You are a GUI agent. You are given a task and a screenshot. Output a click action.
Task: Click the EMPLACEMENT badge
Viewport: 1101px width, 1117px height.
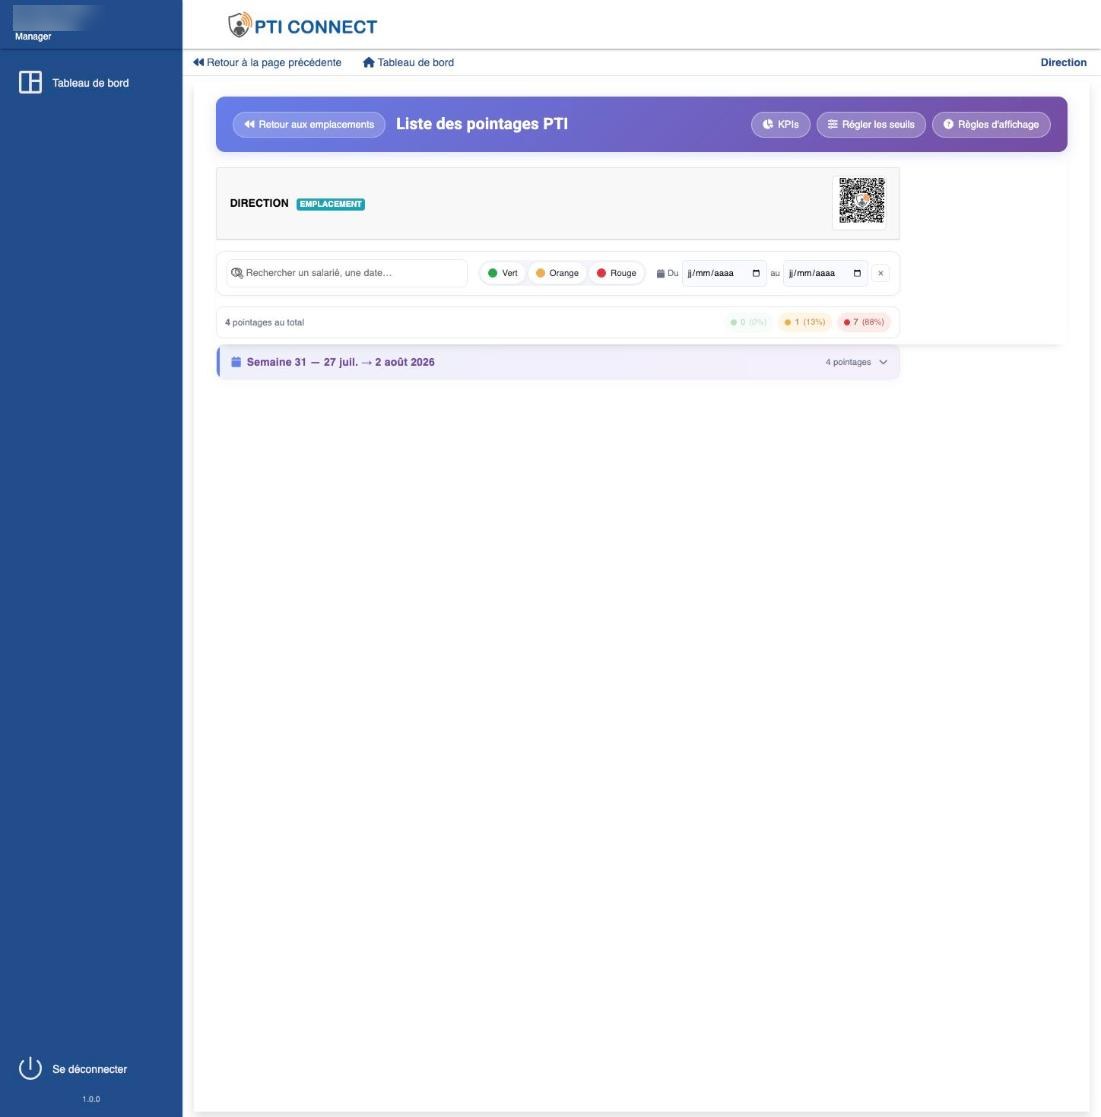[x=330, y=204]
